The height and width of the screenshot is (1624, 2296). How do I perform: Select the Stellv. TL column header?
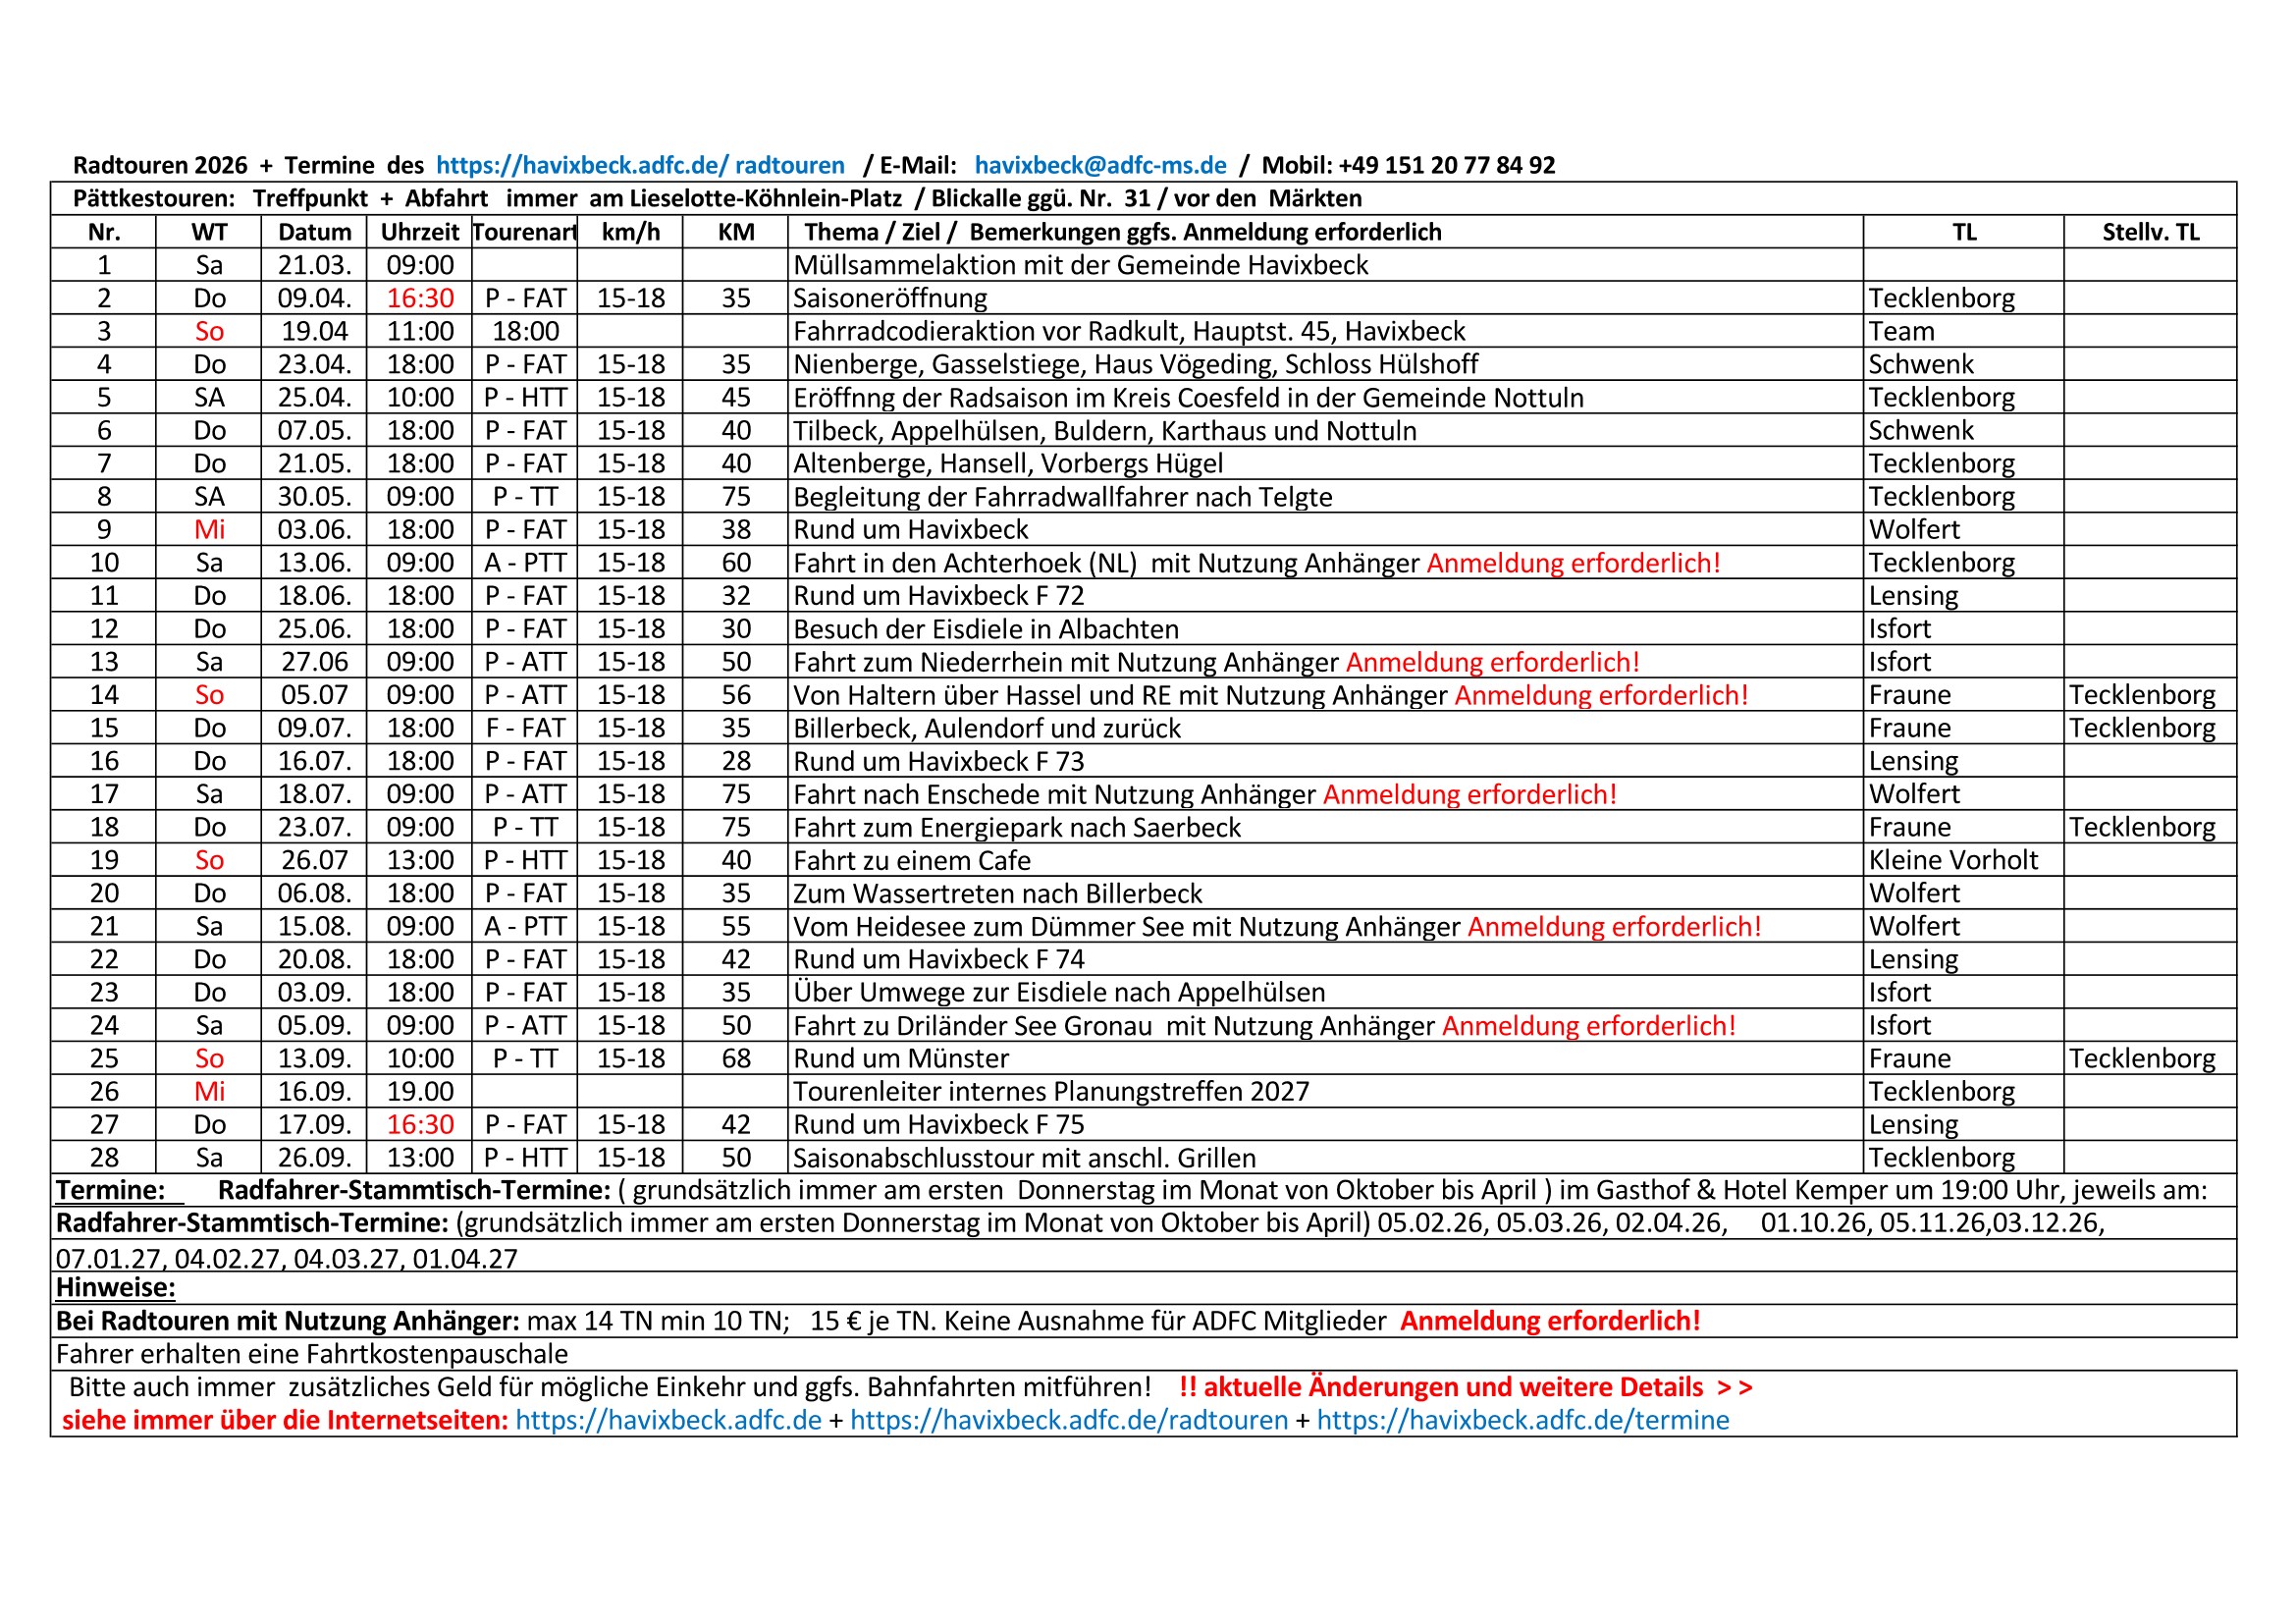coord(2150,232)
